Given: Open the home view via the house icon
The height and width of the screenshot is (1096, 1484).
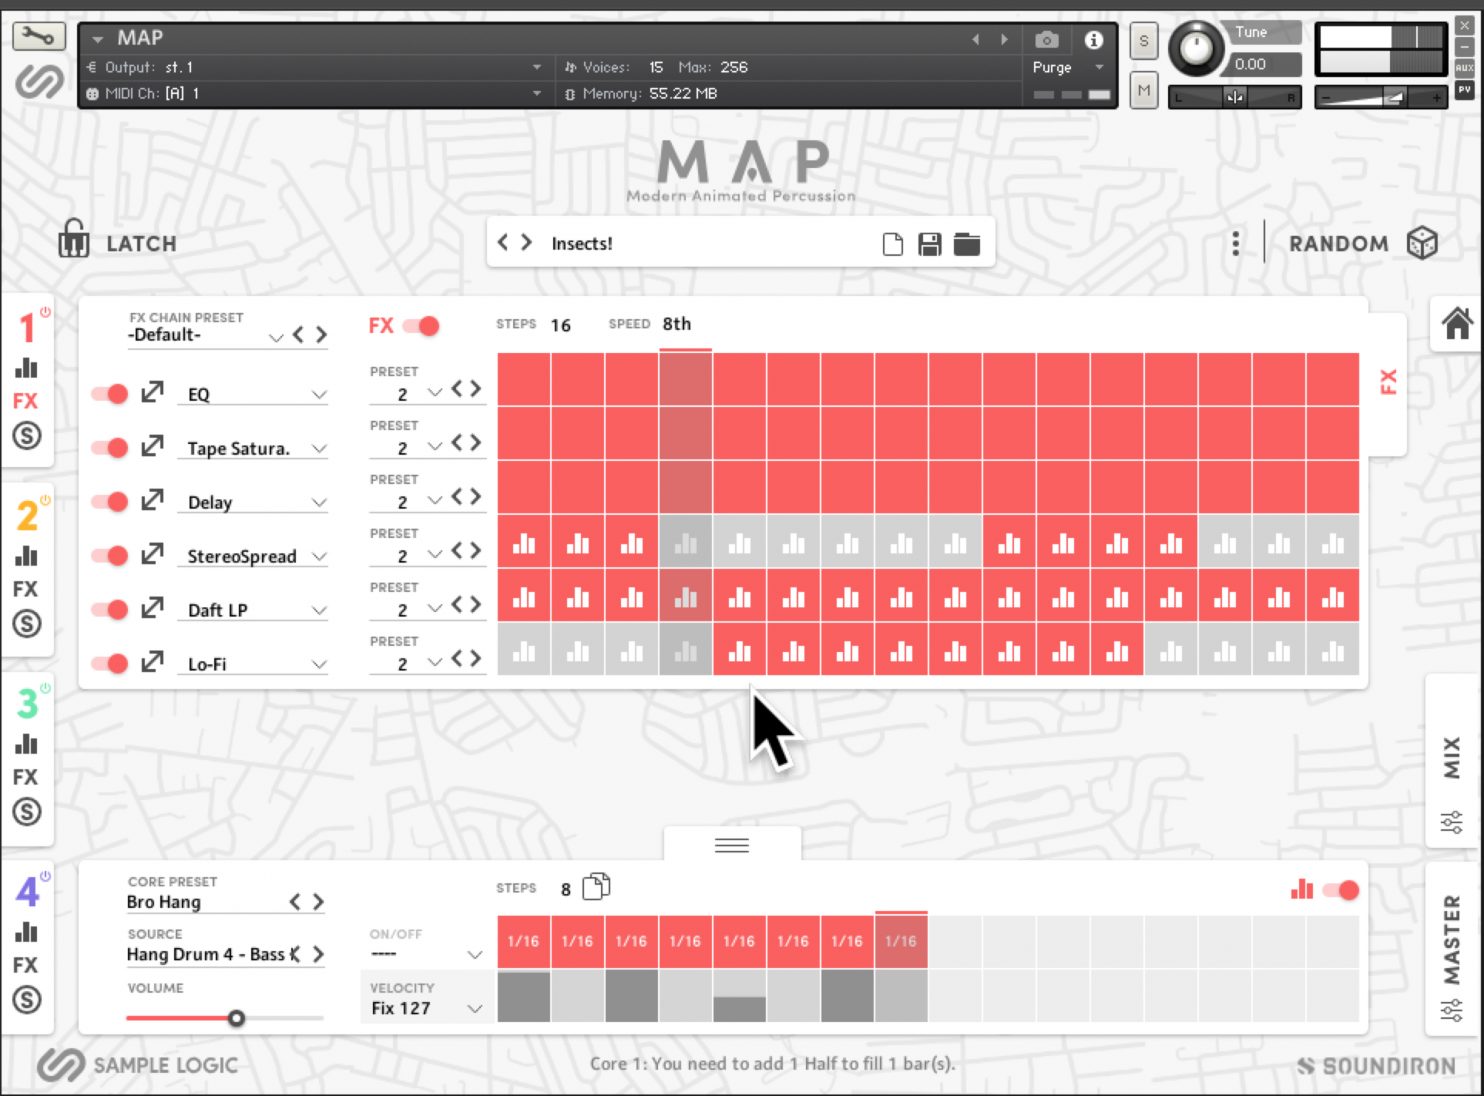Looking at the screenshot, I should coord(1456,325).
